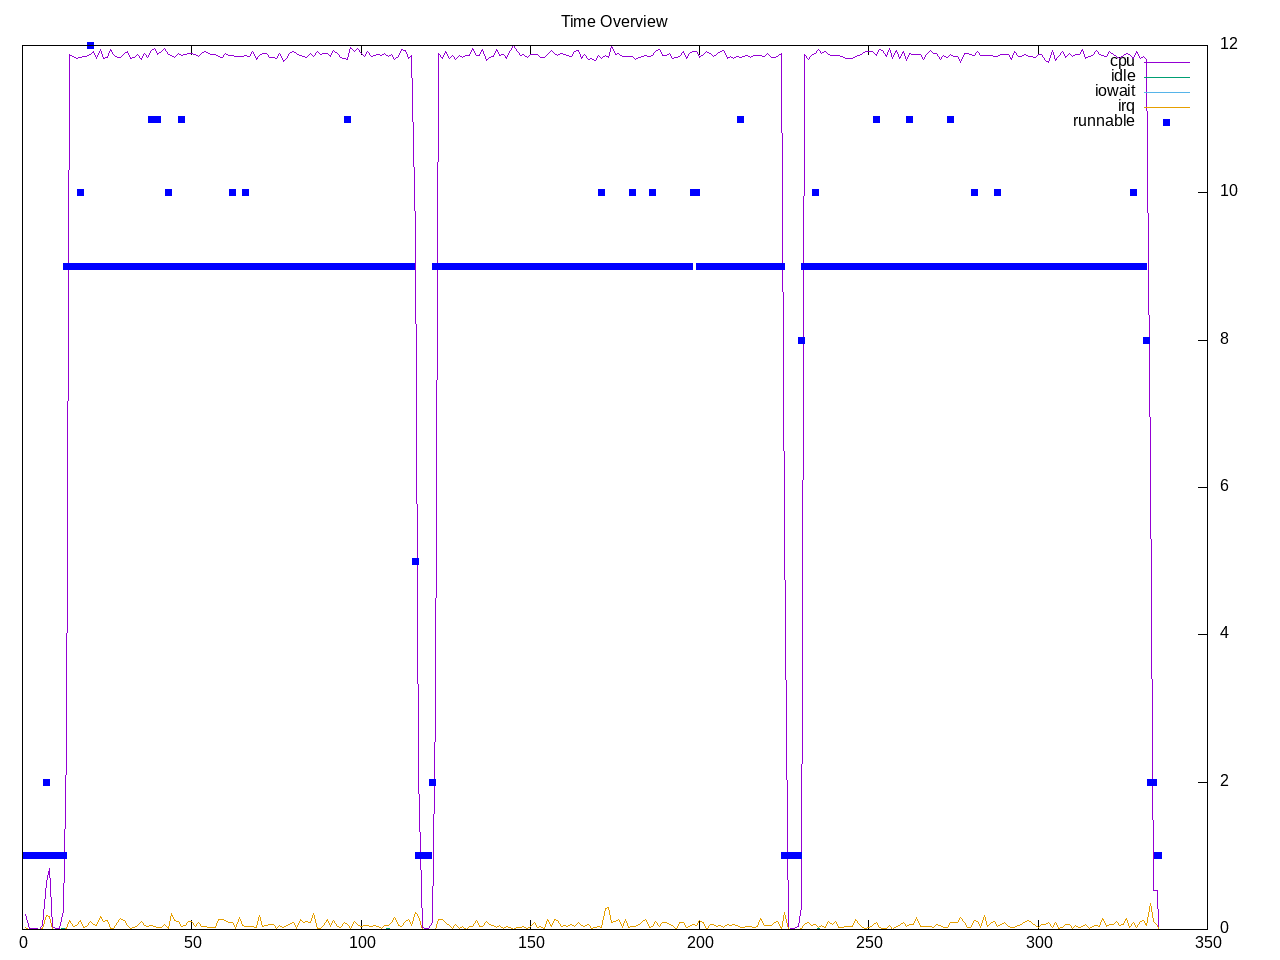Click the lone runnable point at value 5
The width and height of the screenshot is (1280, 960).
415,561
